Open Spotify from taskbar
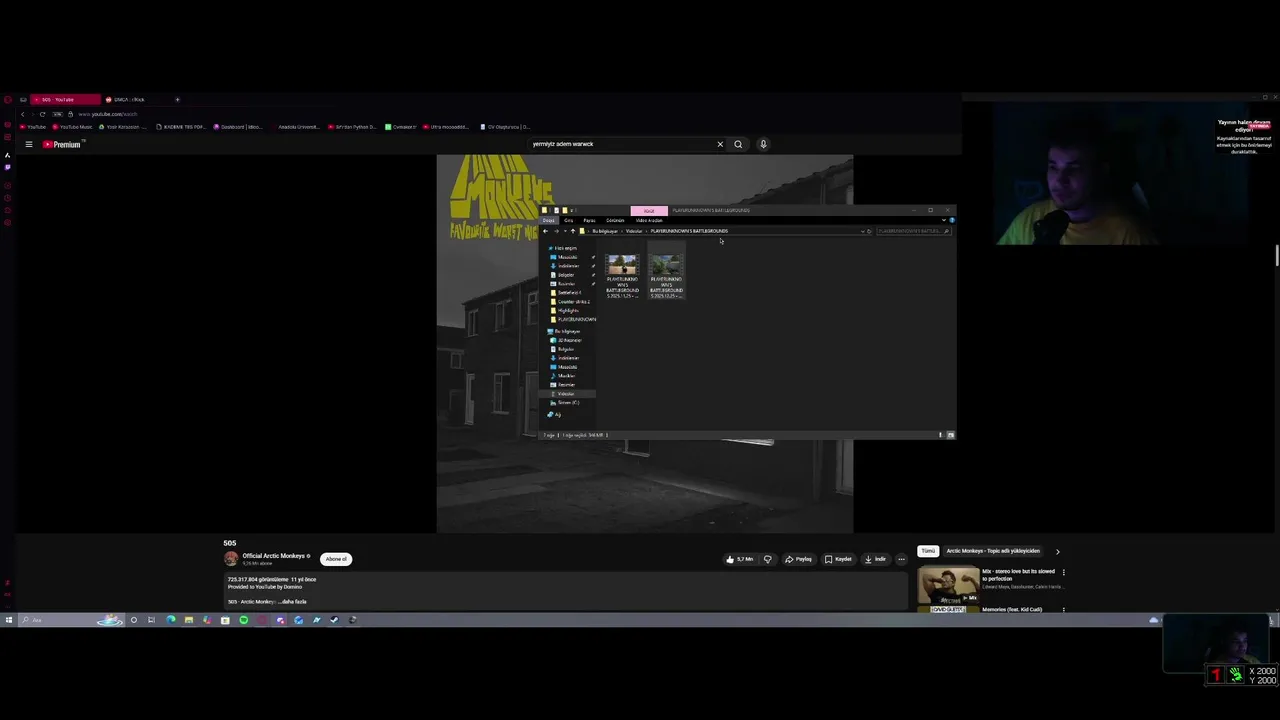This screenshot has width=1280, height=720. pos(243,620)
